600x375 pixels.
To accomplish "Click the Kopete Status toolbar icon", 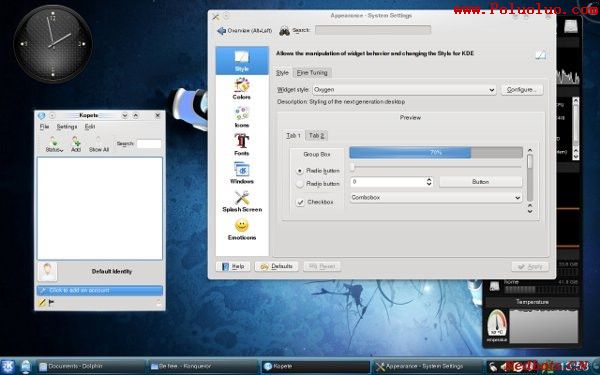I will (x=54, y=144).
